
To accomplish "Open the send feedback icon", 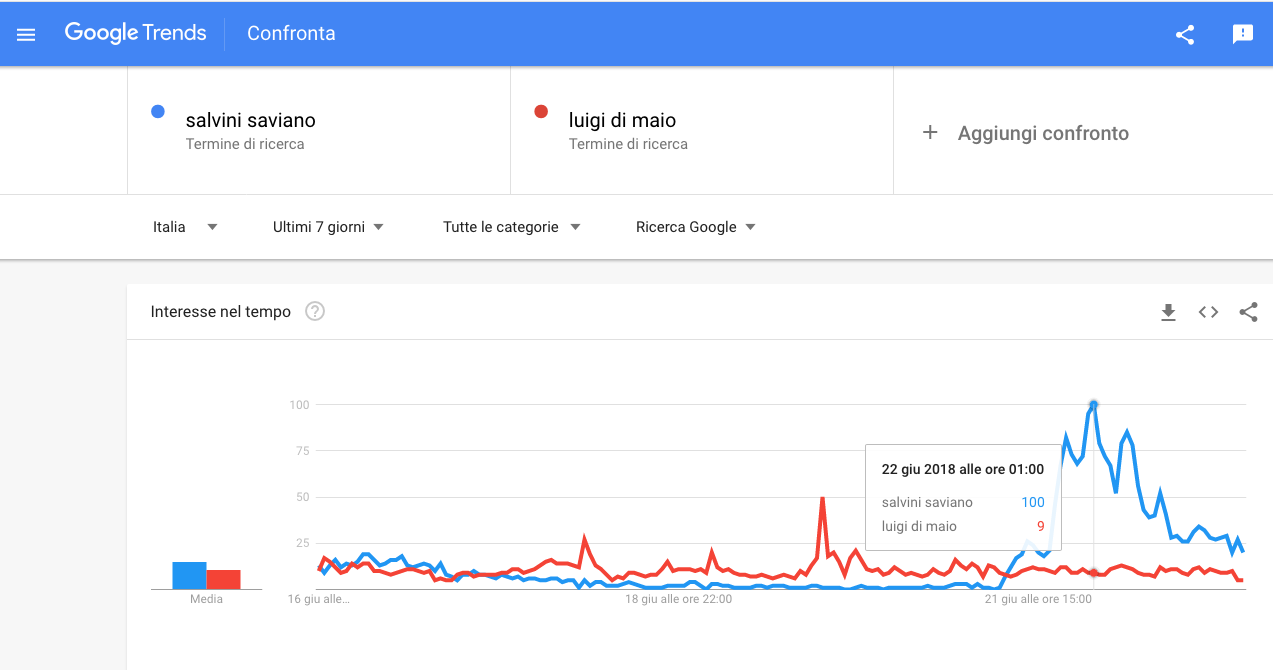I will [1243, 34].
